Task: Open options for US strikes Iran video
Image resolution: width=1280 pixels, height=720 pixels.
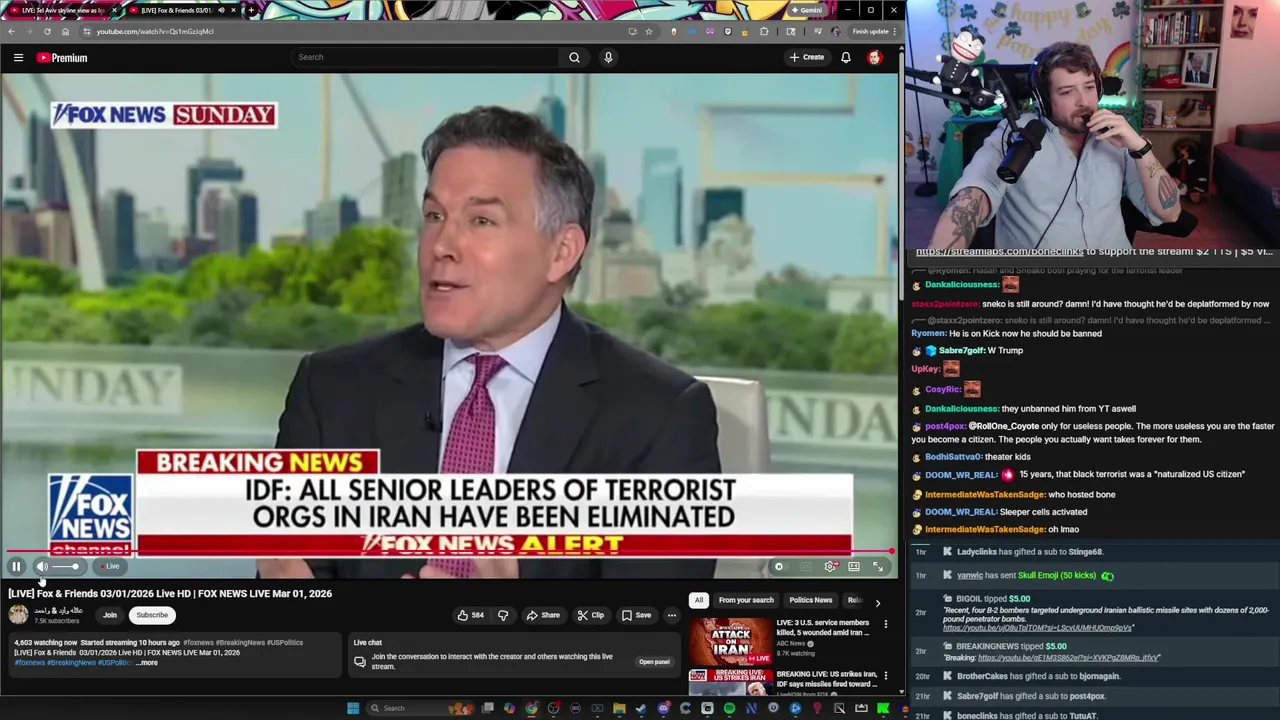Action: click(885, 676)
